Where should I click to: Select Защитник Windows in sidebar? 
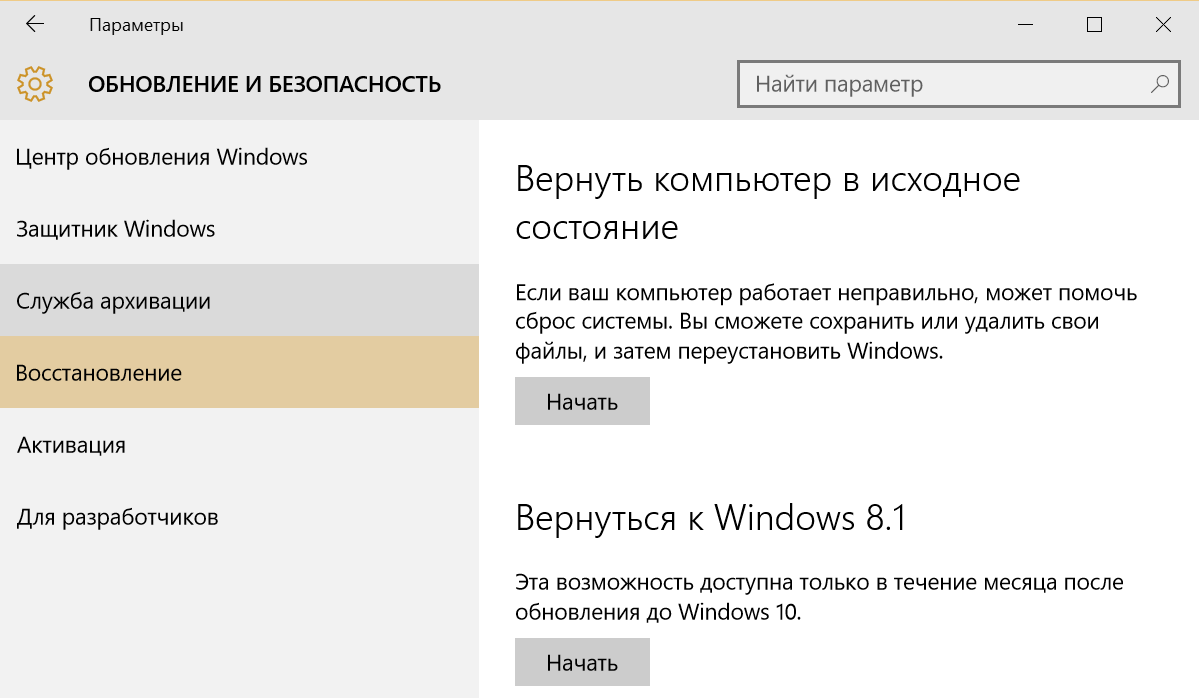239,229
